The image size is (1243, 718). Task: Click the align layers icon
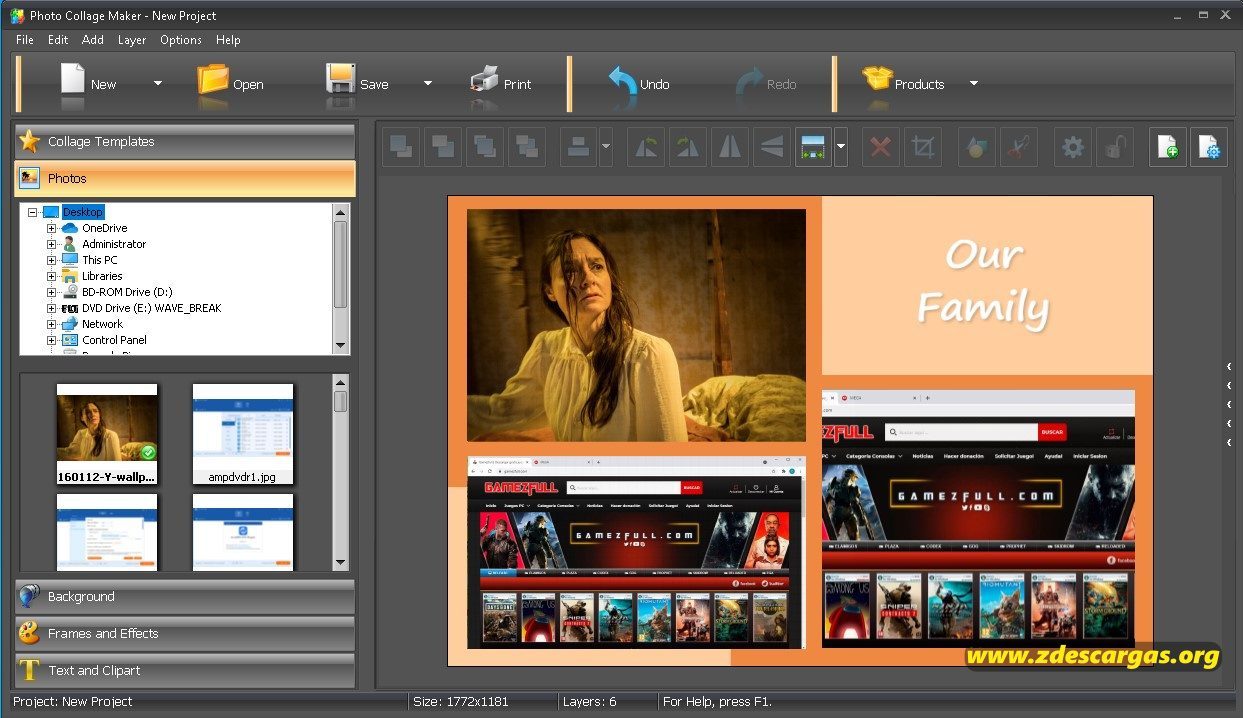578,147
